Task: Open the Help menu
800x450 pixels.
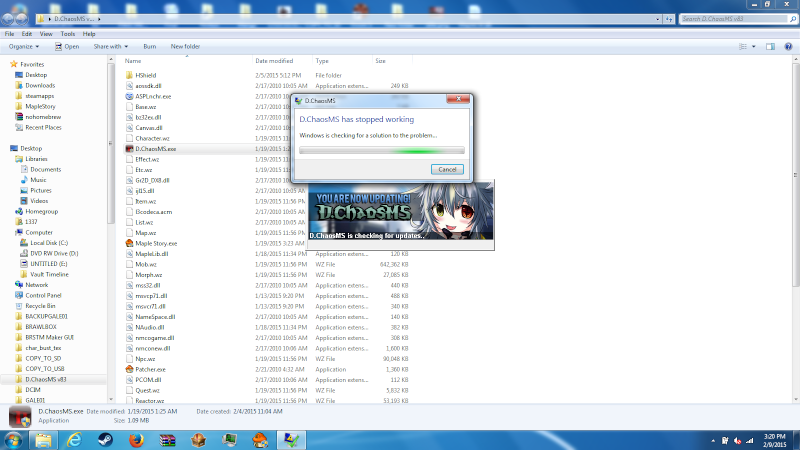Action: 89,34
